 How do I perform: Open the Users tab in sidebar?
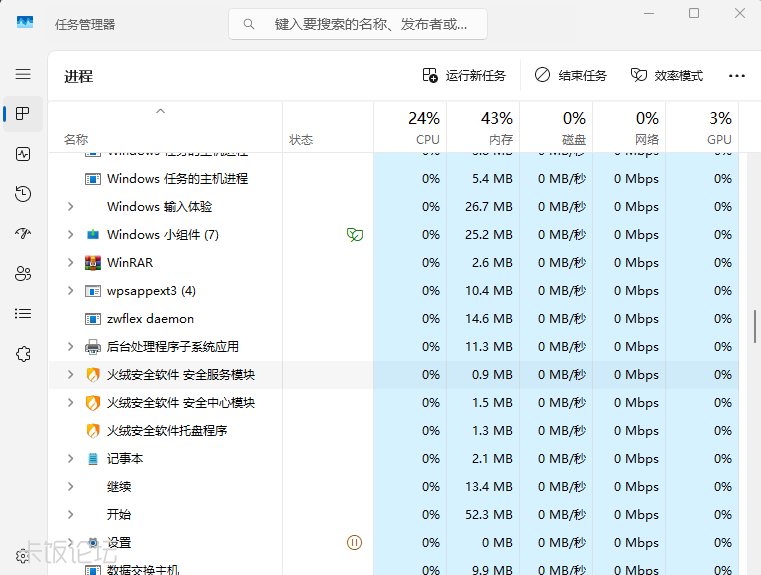23,274
